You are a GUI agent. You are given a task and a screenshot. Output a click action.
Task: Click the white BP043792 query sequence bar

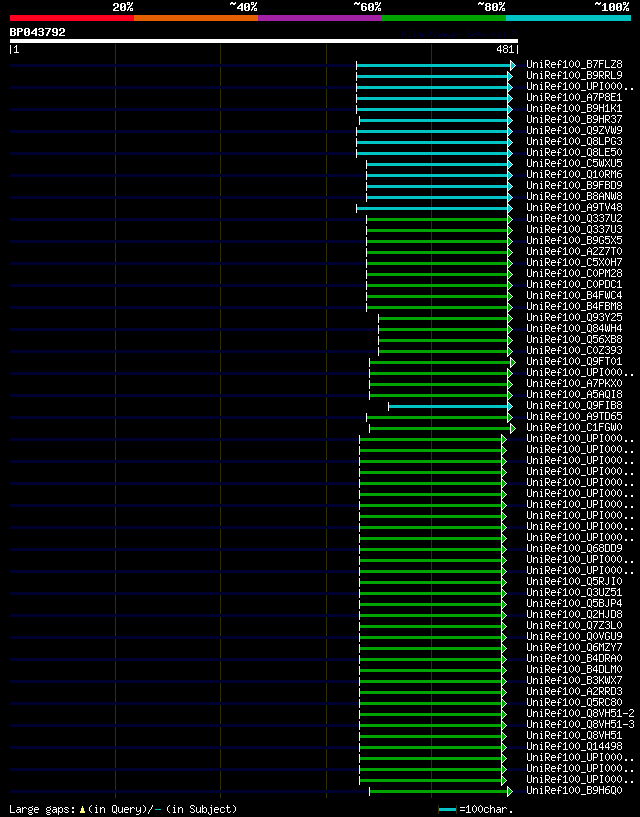click(x=264, y=41)
